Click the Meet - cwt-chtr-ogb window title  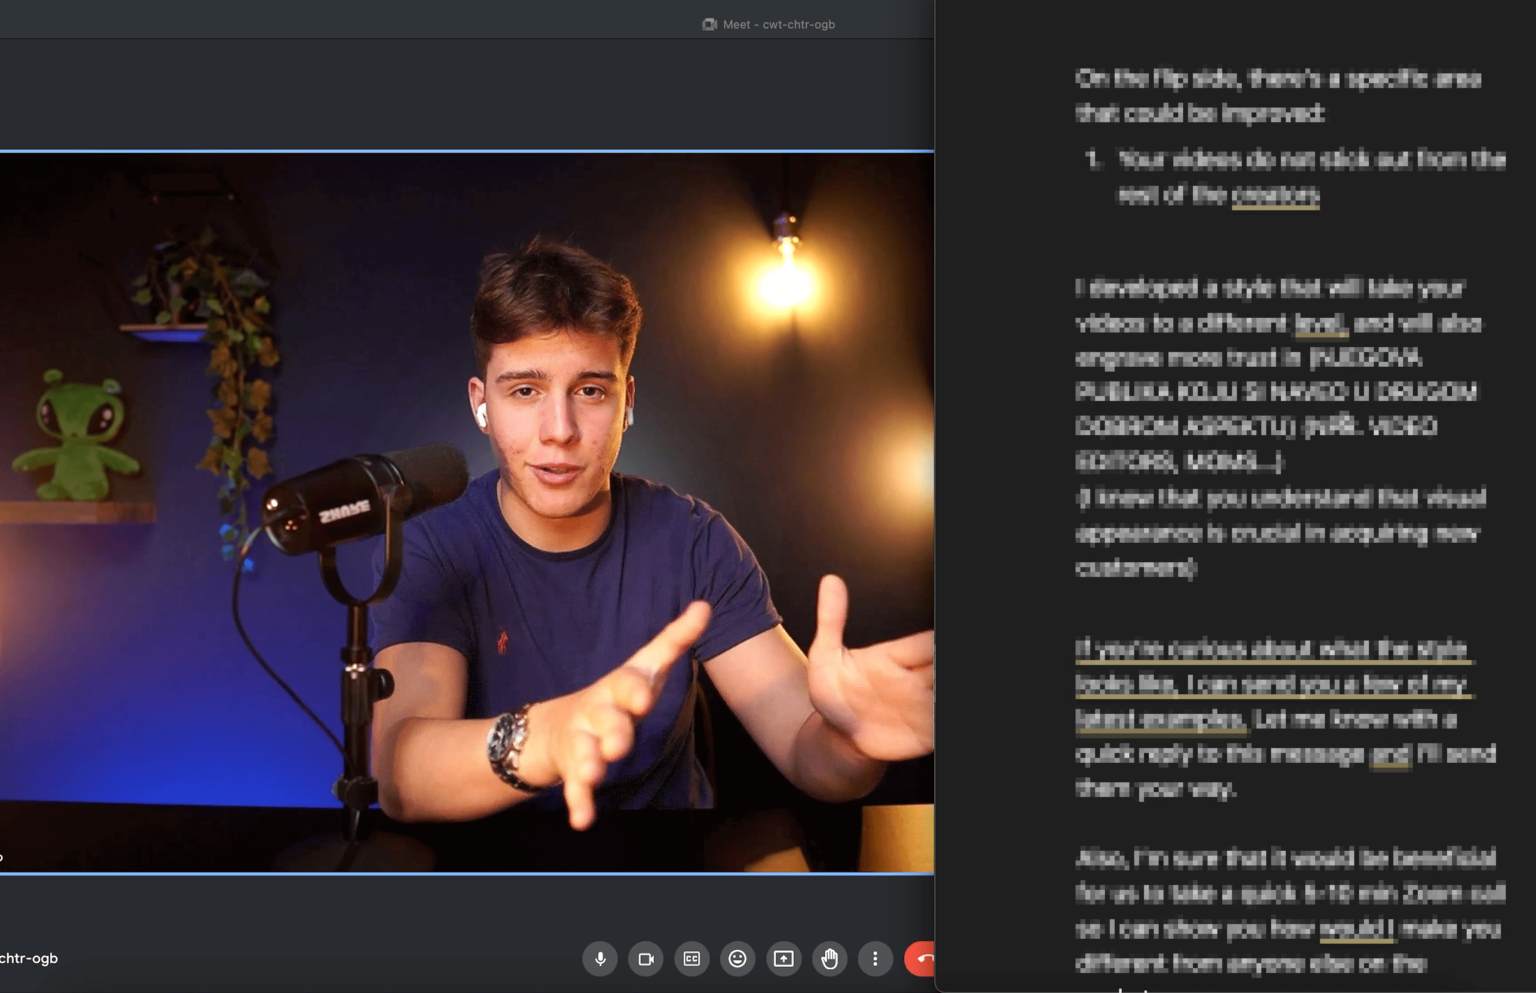point(768,24)
